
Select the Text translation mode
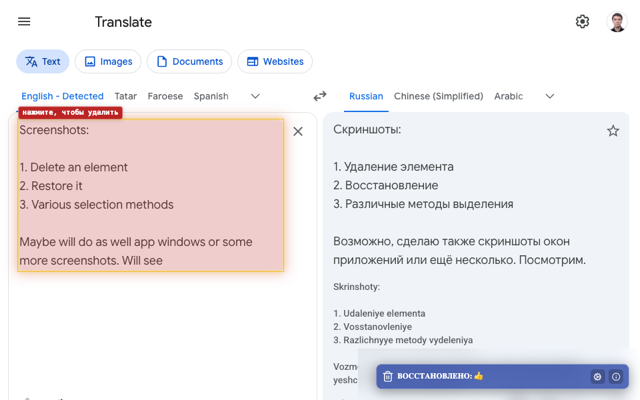(x=43, y=62)
